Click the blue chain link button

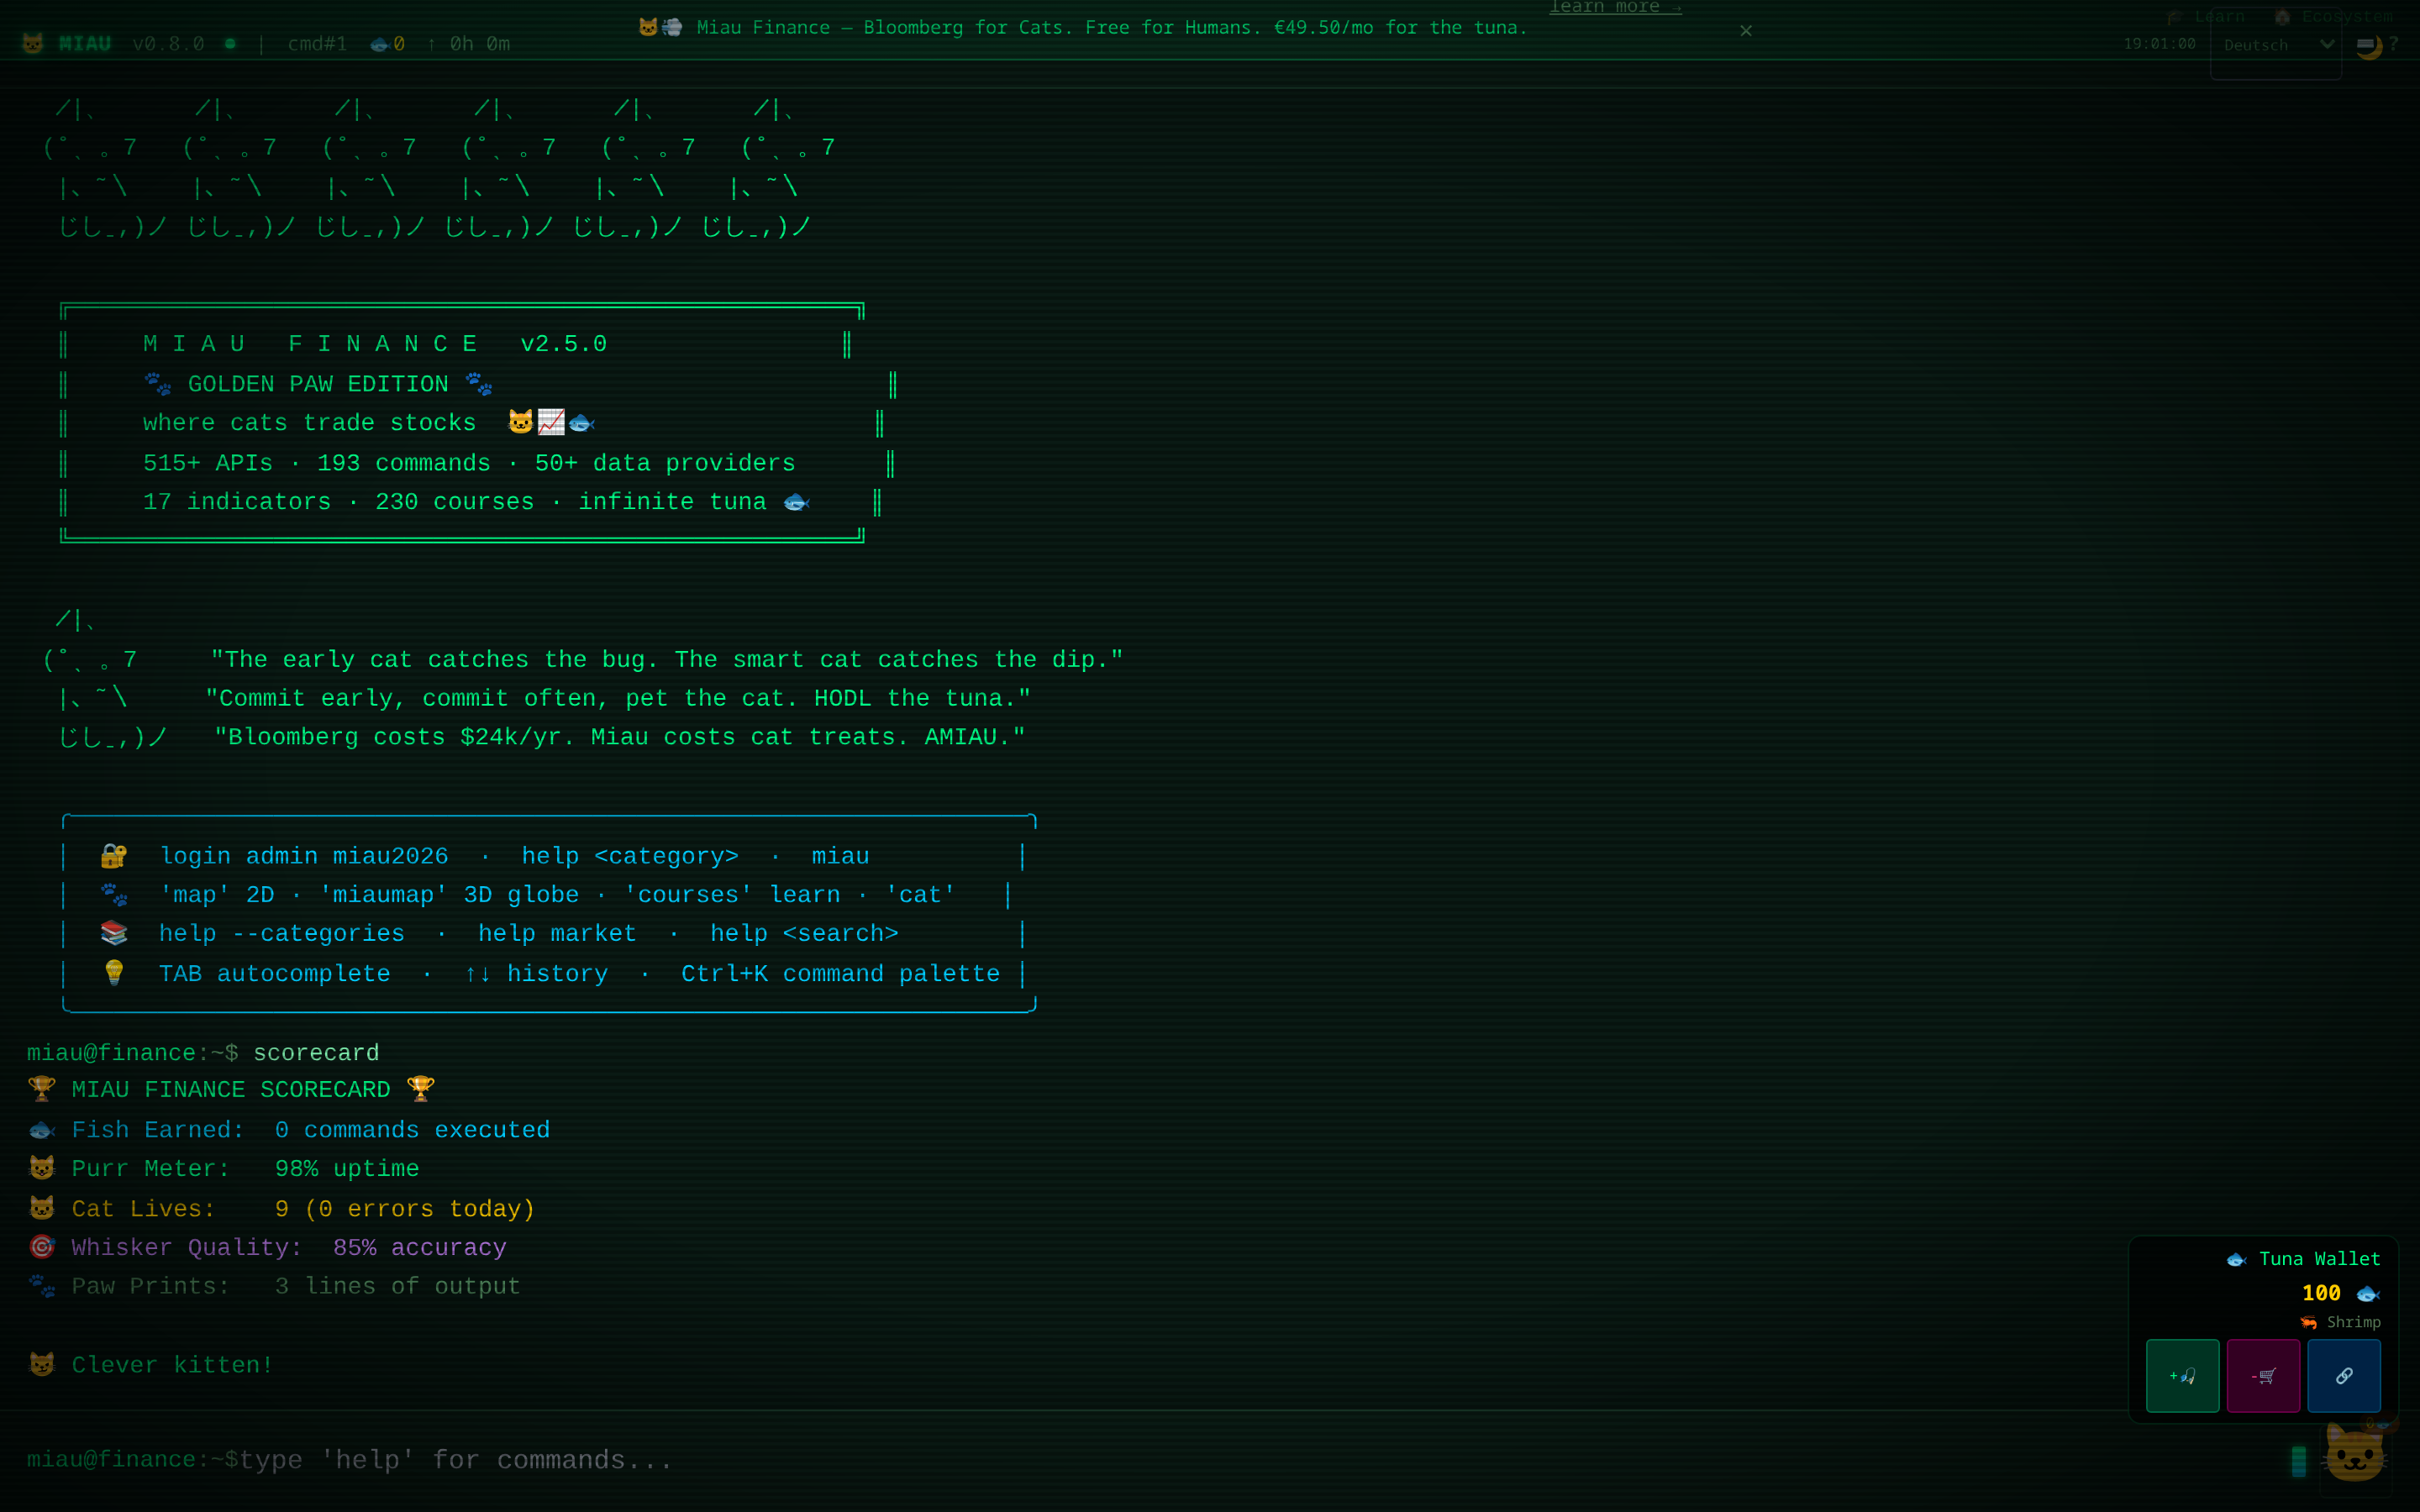point(2344,1376)
